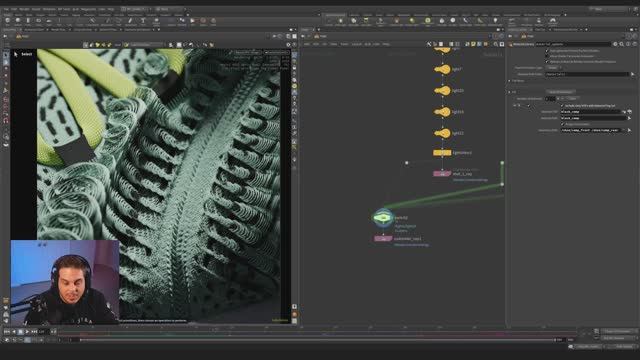Toggle the first checkbox in material library parameters
The width and height of the screenshot is (640, 360).
point(547,51)
